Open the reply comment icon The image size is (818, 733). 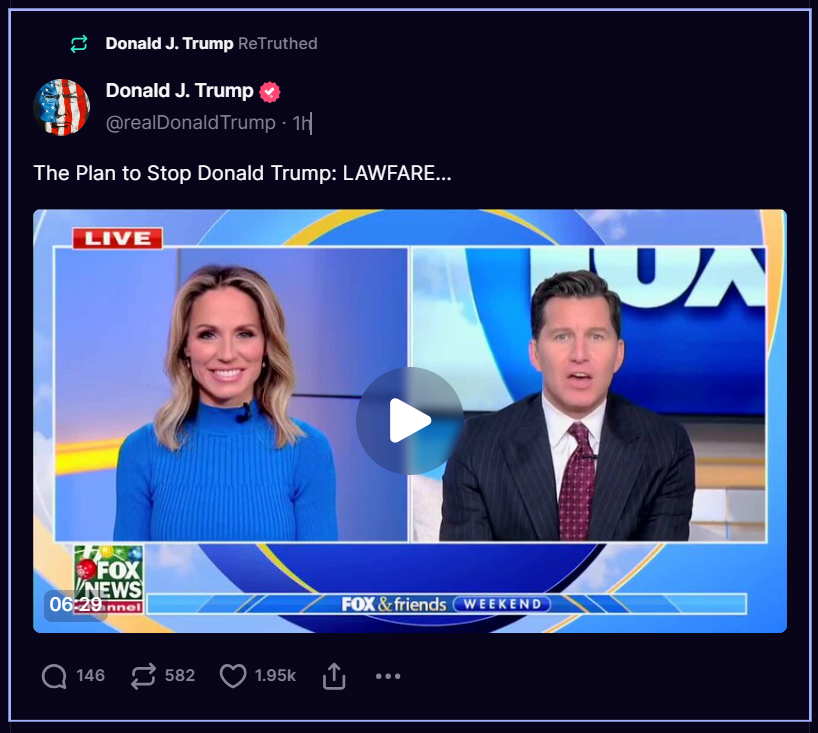54,676
